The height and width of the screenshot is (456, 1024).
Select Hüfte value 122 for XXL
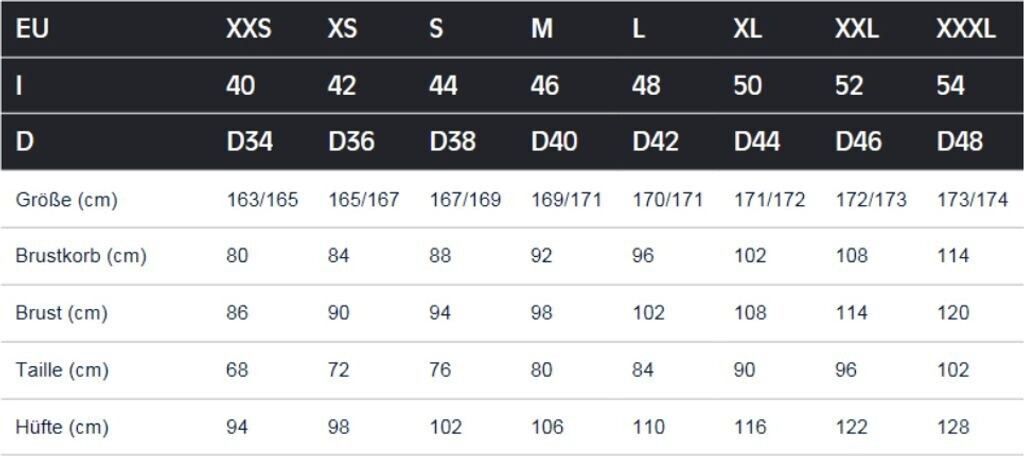[x=851, y=427]
